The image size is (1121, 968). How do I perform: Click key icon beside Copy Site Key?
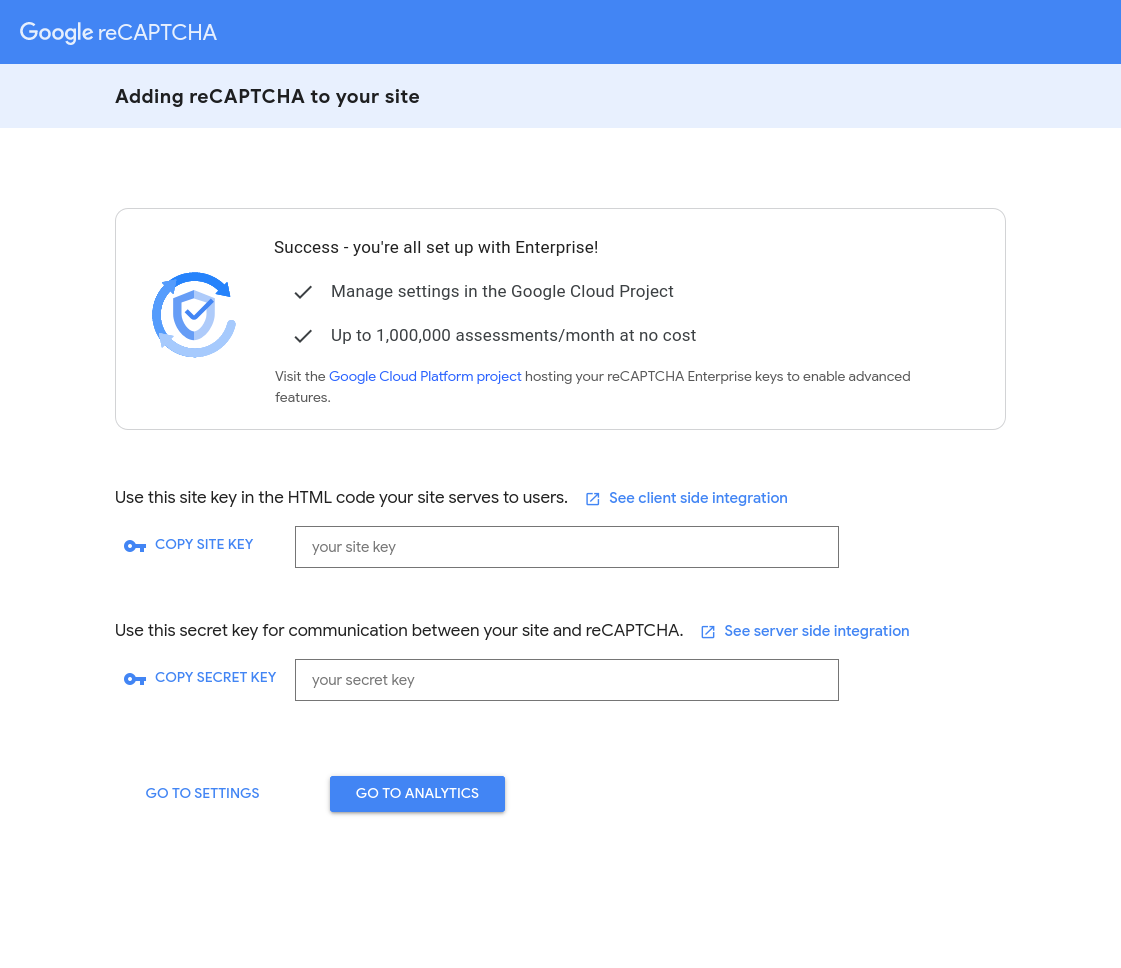[134, 546]
